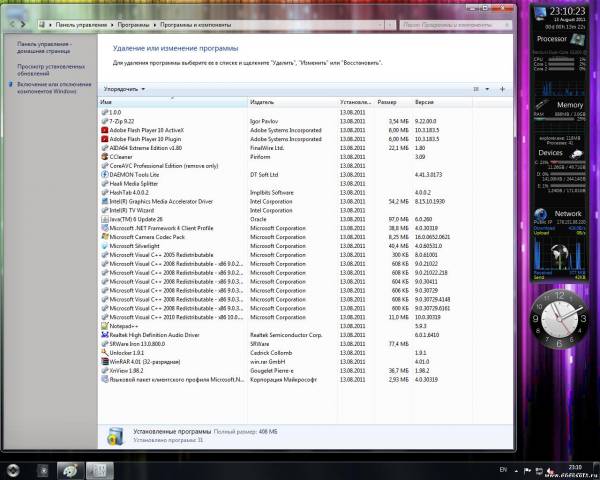Click the Microsoft Silverlight icon
This screenshot has width=600, height=480.
point(104,246)
